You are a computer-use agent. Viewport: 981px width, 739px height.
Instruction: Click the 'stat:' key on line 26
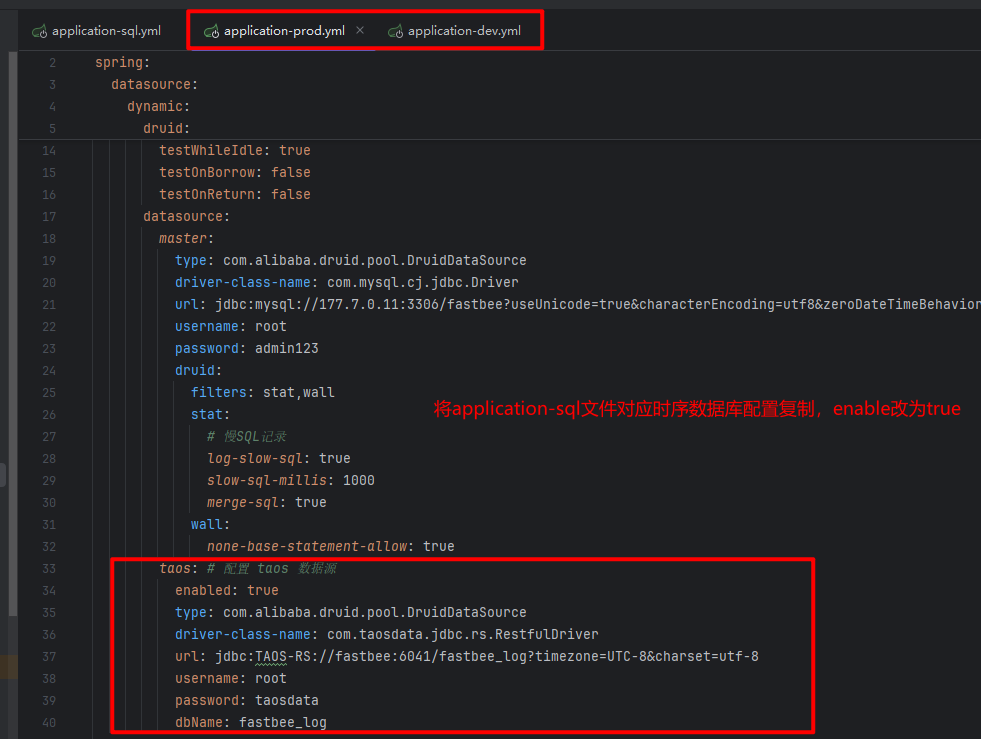click(210, 414)
